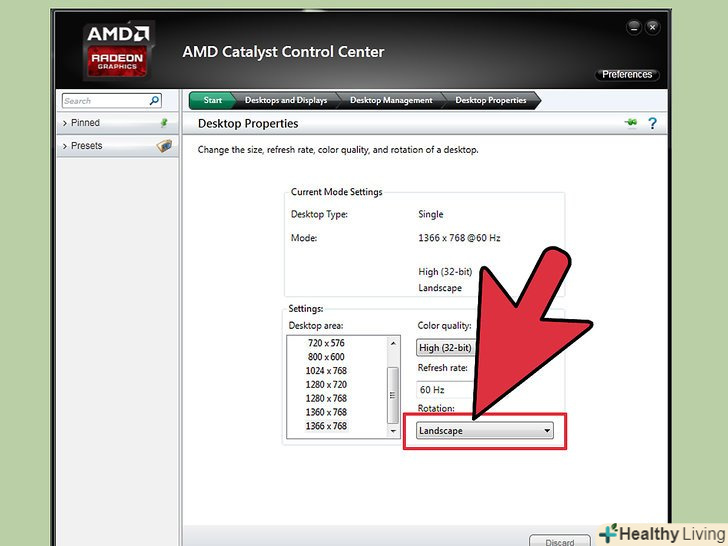Minimize the Catalyst Control Center window
The height and width of the screenshot is (546, 728).
tap(634, 27)
